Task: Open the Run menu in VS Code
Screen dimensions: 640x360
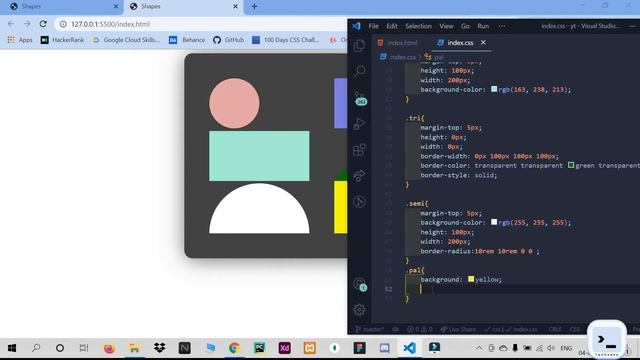Action: [483, 26]
